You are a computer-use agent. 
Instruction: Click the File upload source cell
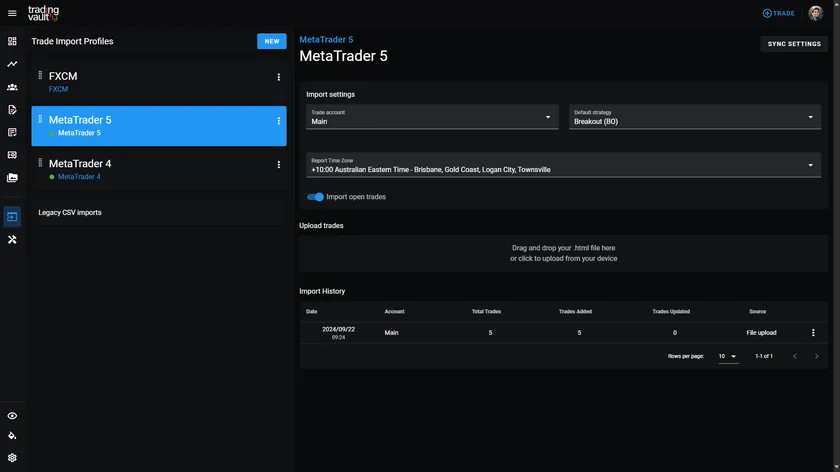tap(761, 333)
